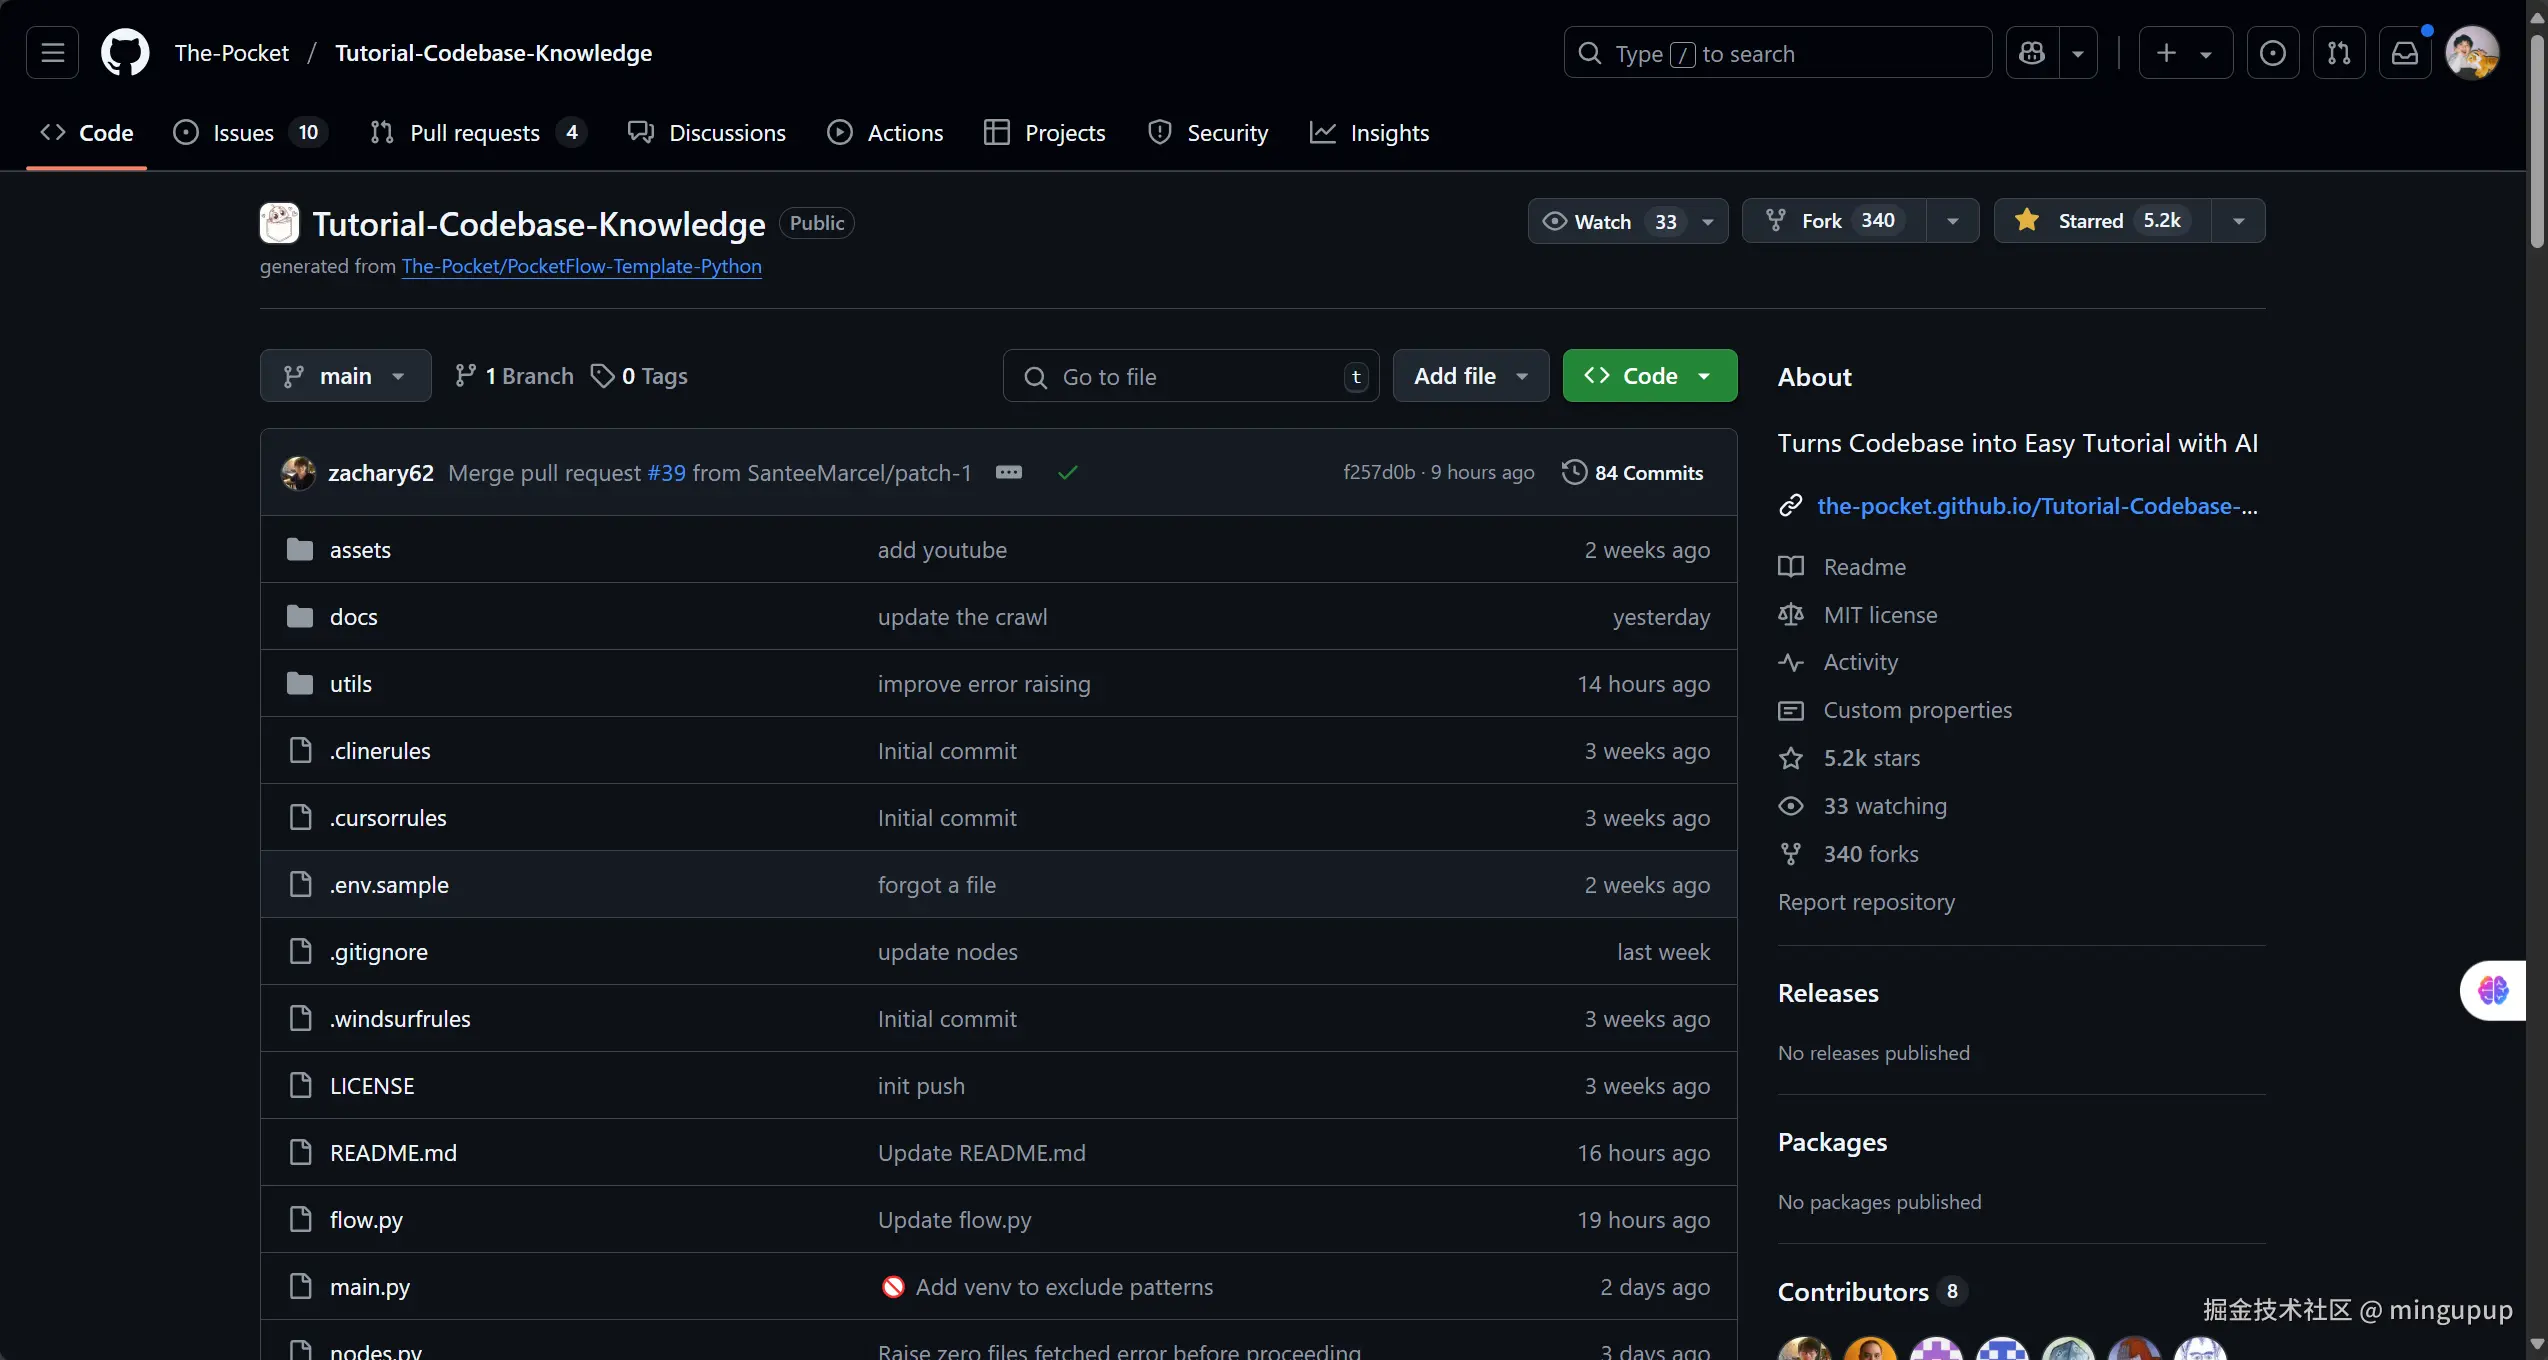Click the page vertical scrollbar thumb

[x=2537, y=140]
